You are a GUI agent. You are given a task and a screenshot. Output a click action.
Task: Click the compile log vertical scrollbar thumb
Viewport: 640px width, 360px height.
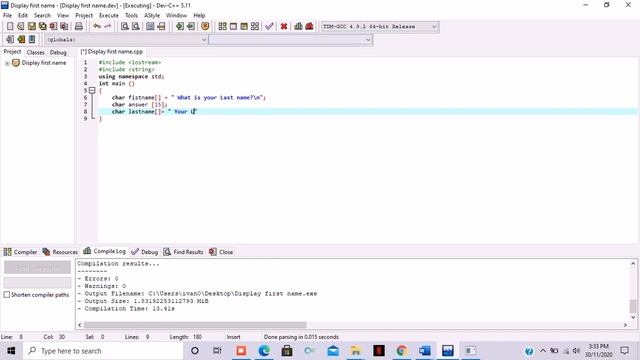[x=633, y=306]
